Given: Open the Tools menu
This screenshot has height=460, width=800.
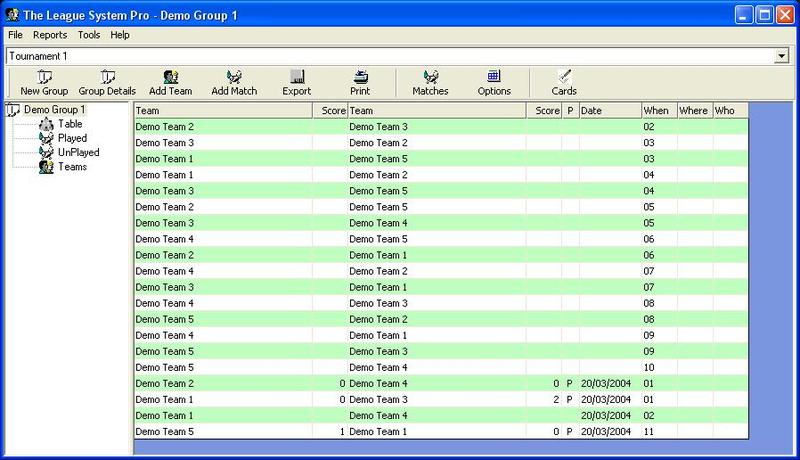Looking at the screenshot, I should [89, 35].
